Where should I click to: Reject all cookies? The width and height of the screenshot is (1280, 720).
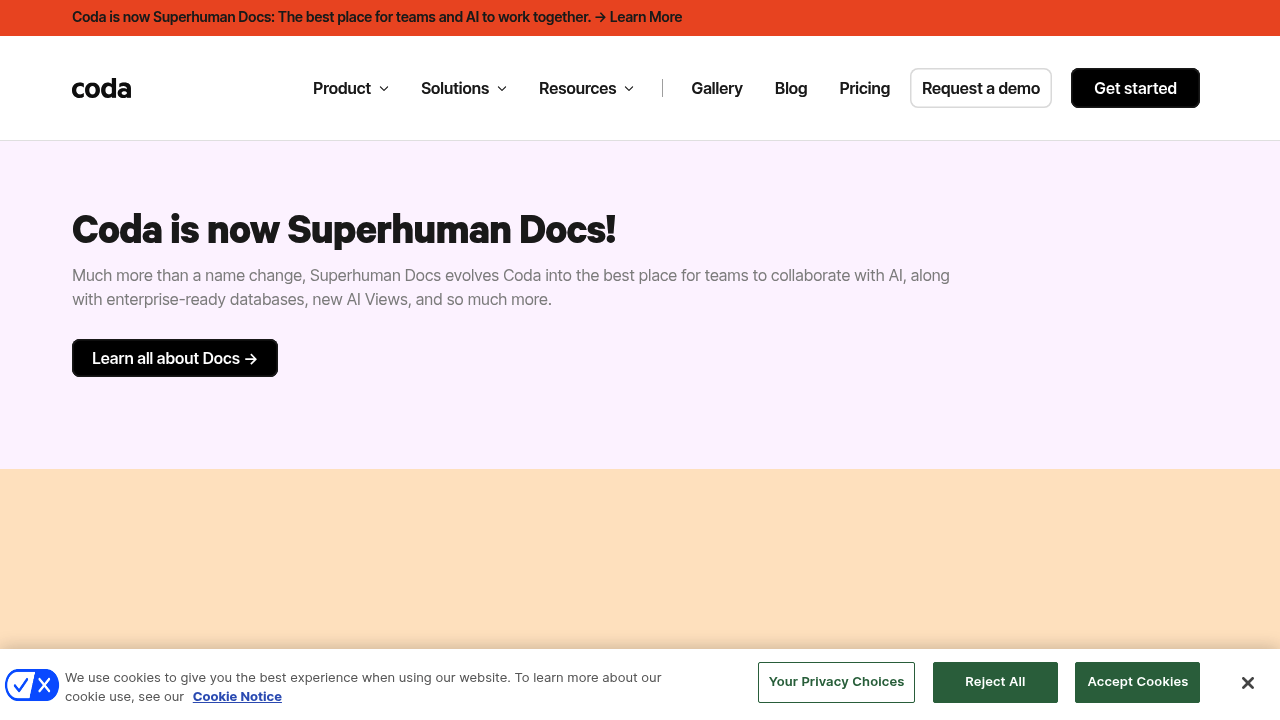coord(995,682)
